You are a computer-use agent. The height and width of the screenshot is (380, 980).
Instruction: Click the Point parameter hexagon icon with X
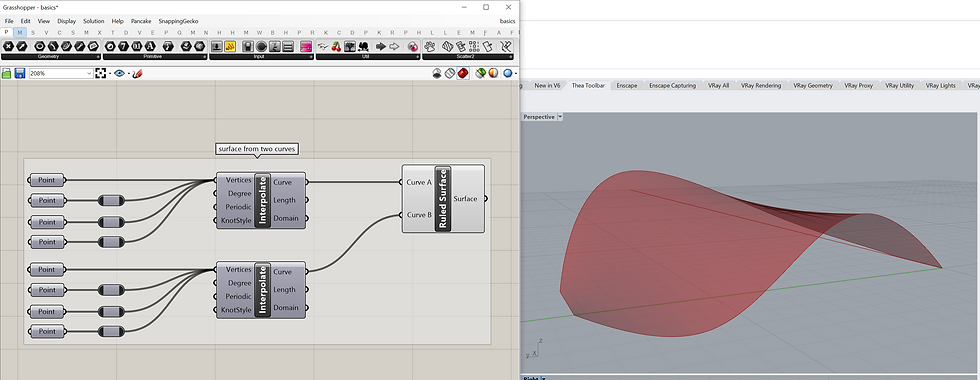coord(8,46)
